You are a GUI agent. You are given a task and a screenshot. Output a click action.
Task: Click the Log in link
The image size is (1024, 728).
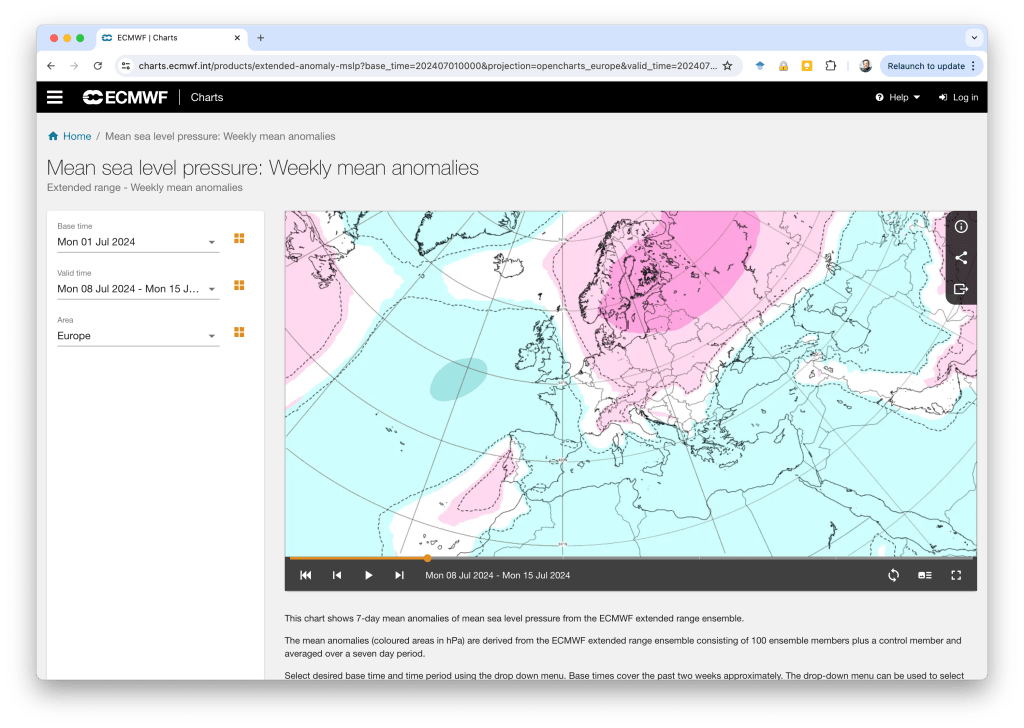click(958, 97)
